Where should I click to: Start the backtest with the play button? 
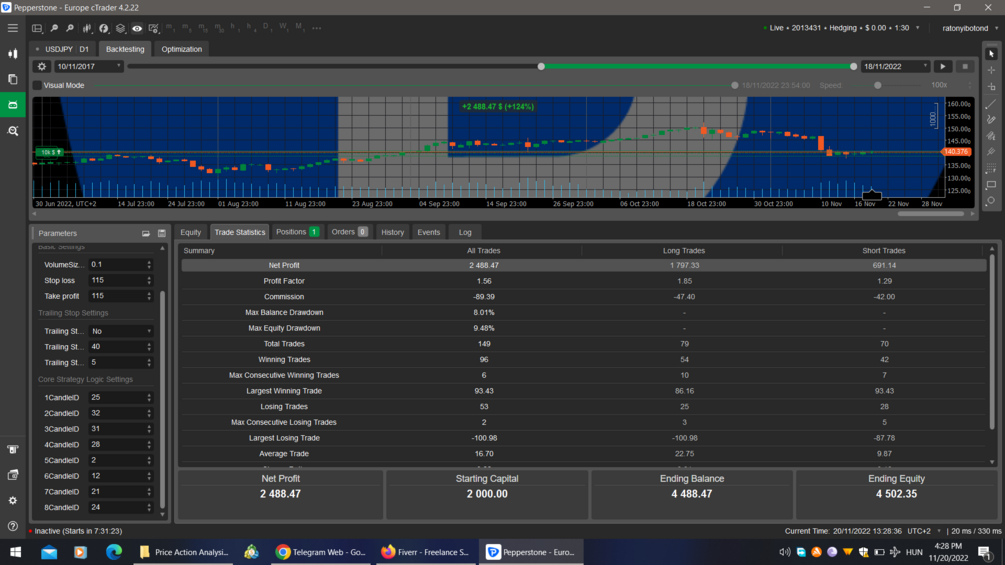click(x=943, y=67)
